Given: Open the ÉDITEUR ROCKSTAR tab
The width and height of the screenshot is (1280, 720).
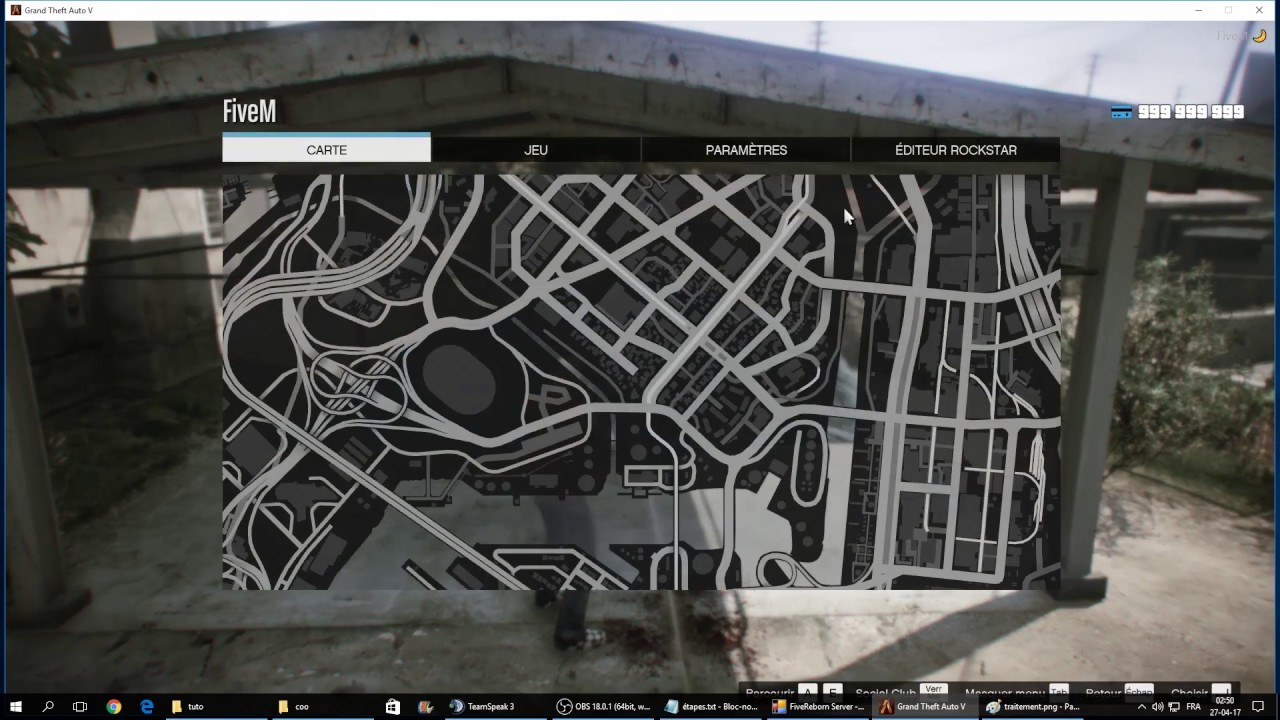Looking at the screenshot, I should [956, 149].
